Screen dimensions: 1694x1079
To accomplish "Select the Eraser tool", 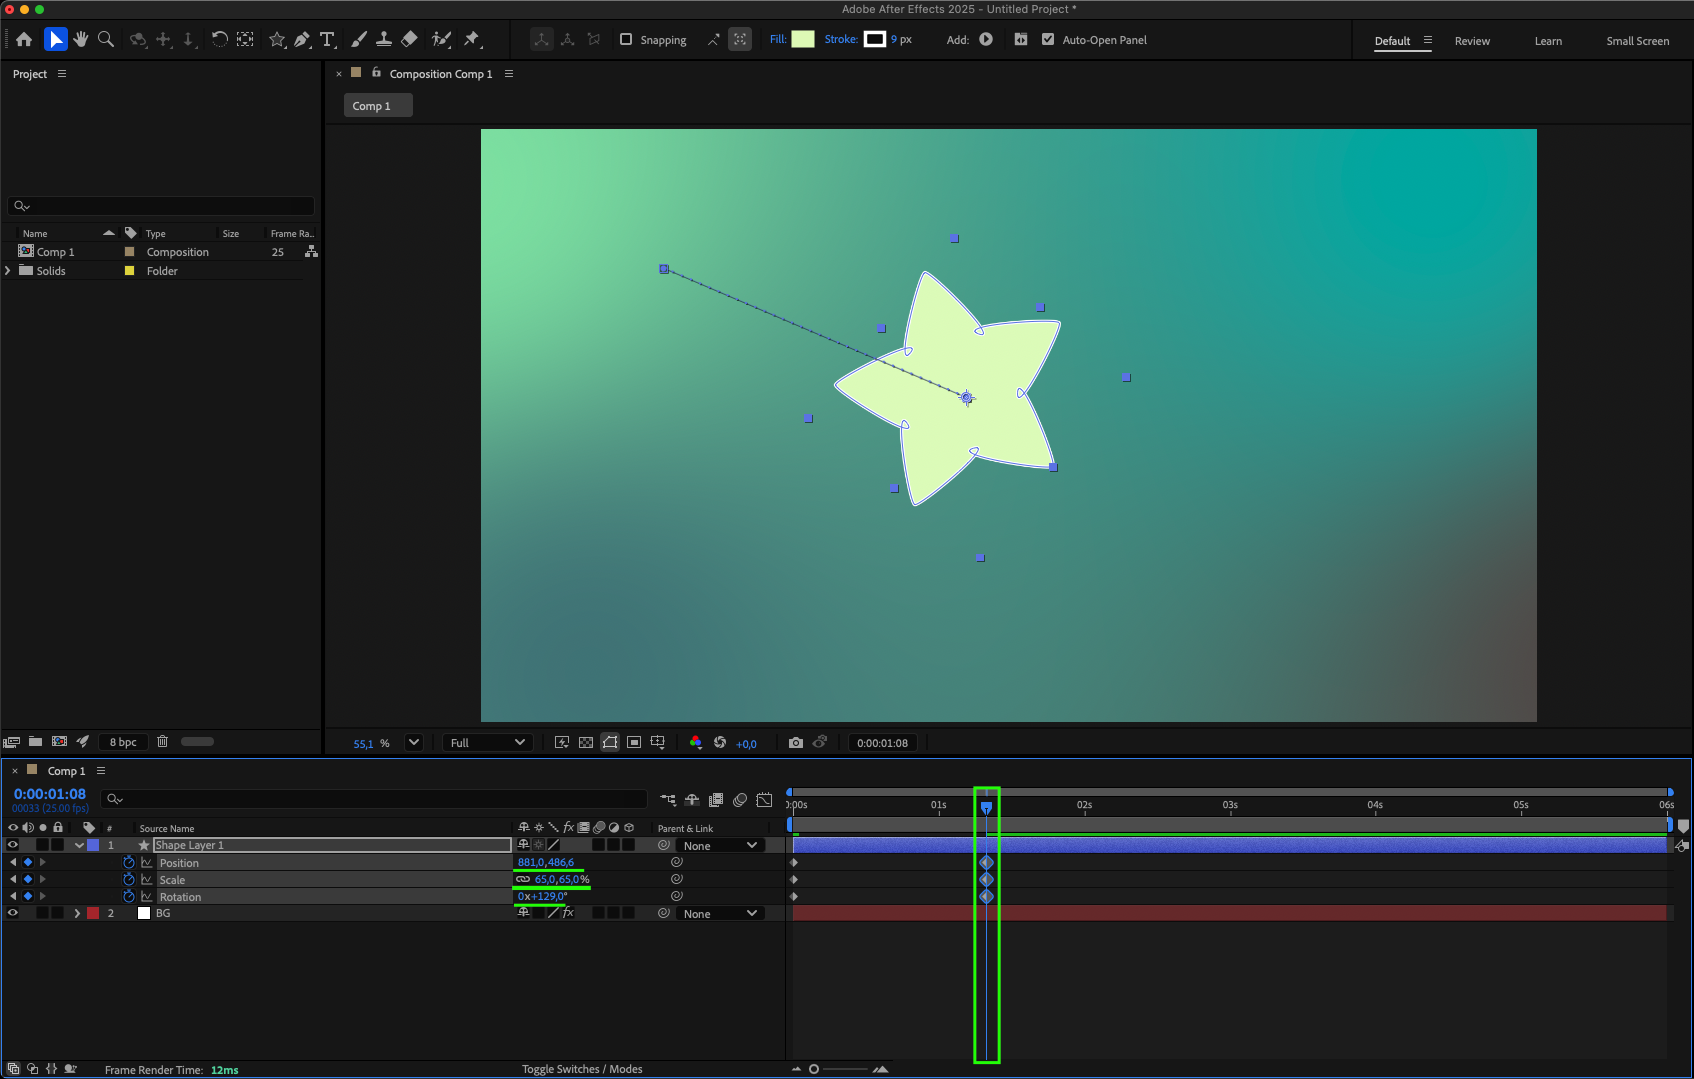I will click(x=409, y=39).
